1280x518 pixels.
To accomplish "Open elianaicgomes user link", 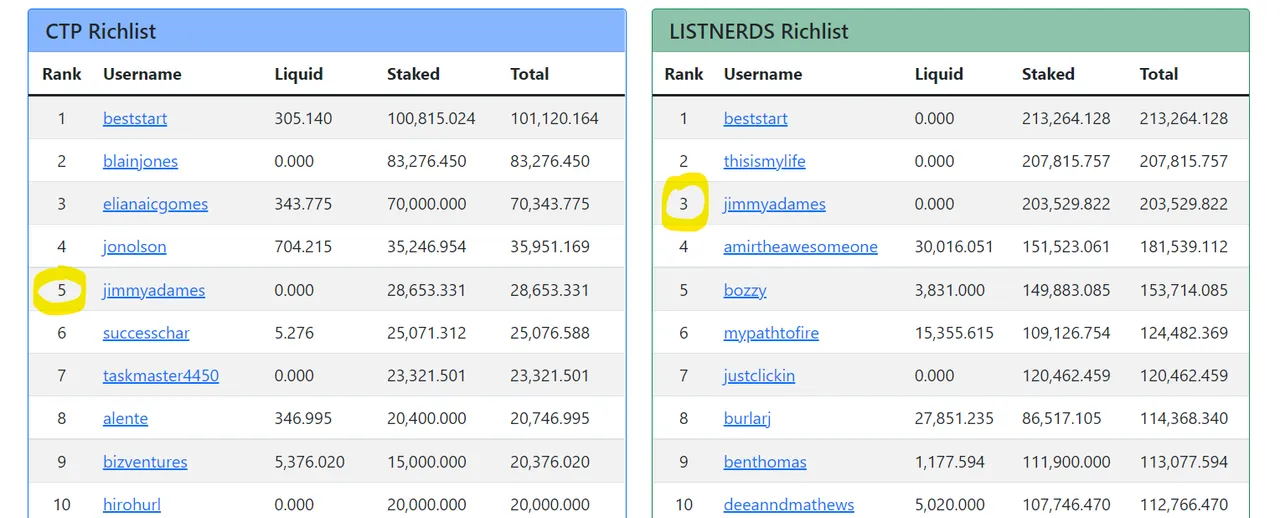I will point(155,204).
